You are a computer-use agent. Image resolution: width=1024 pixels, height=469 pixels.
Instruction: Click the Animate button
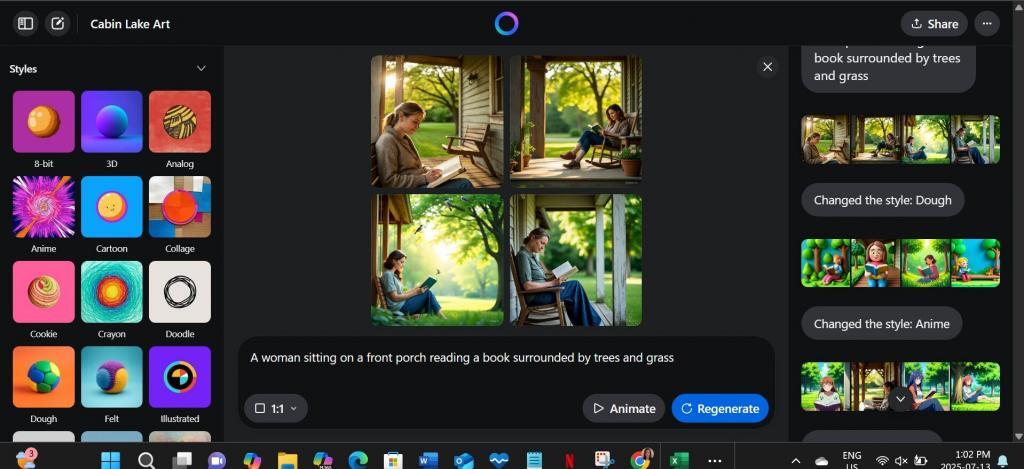[x=623, y=408]
